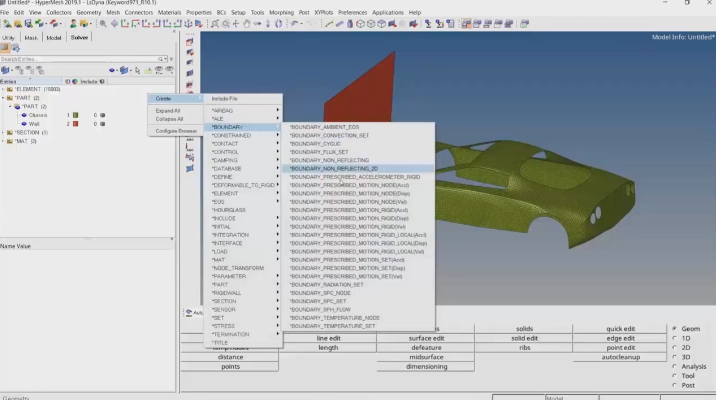Choose *BOUNDARY_CYCLIC from the submenu
716x400 pixels.
pos(316,143)
